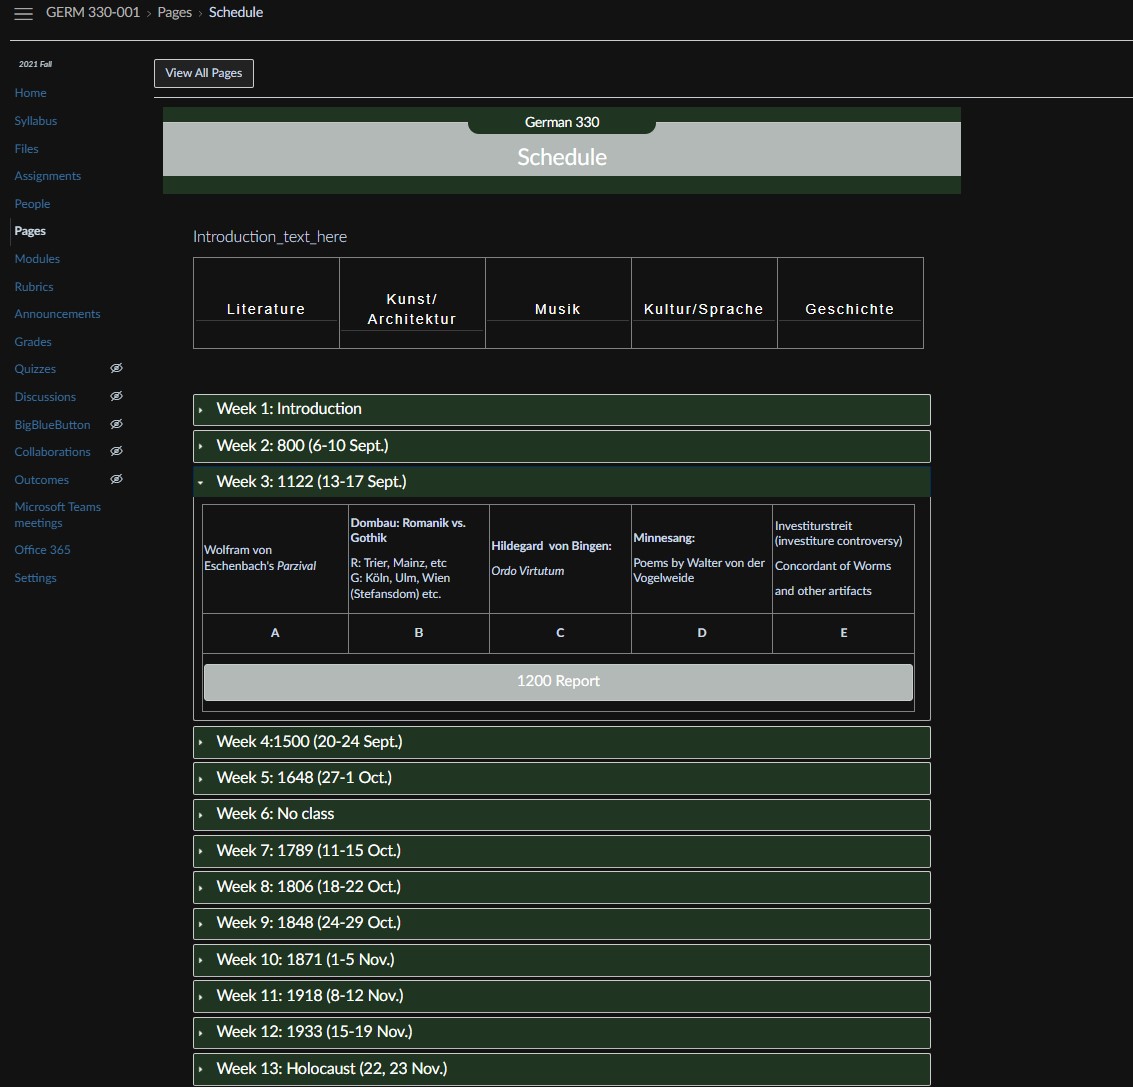Screen dimensions: 1133x1087
Task: Toggle visibility icon next to BigBlueButton
Action: (116, 425)
